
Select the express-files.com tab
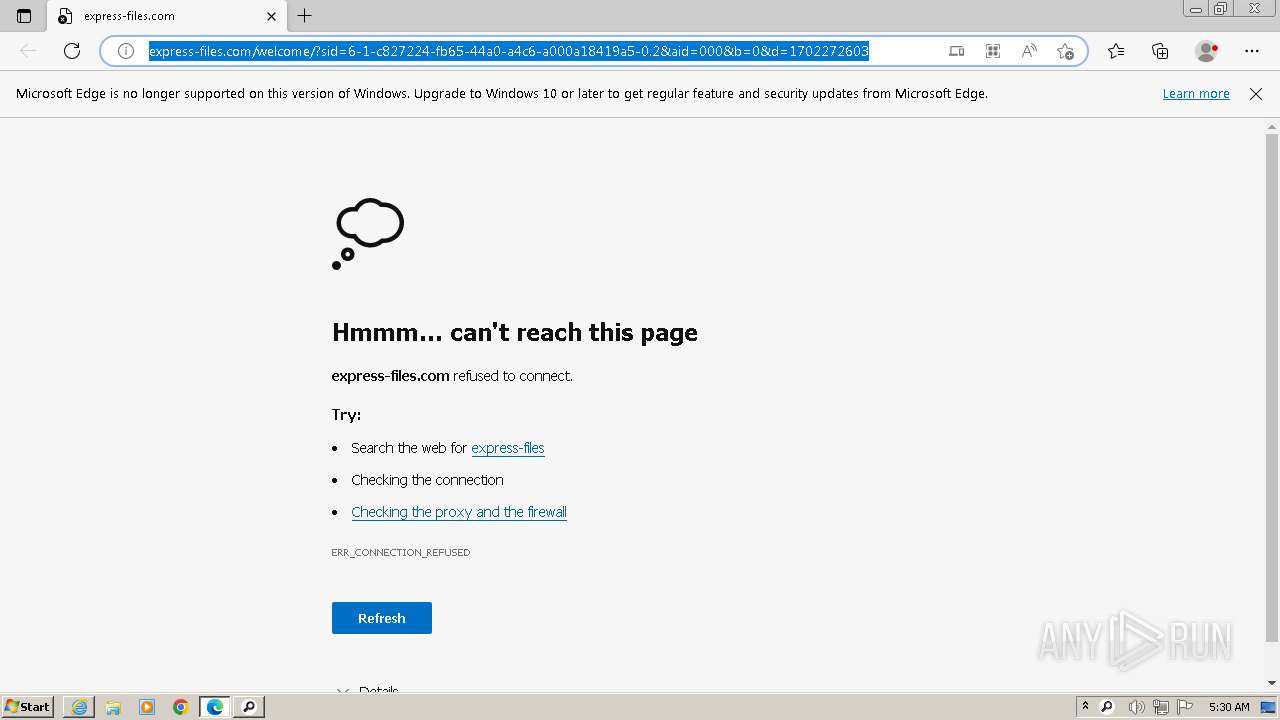pyautogui.click(x=167, y=16)
